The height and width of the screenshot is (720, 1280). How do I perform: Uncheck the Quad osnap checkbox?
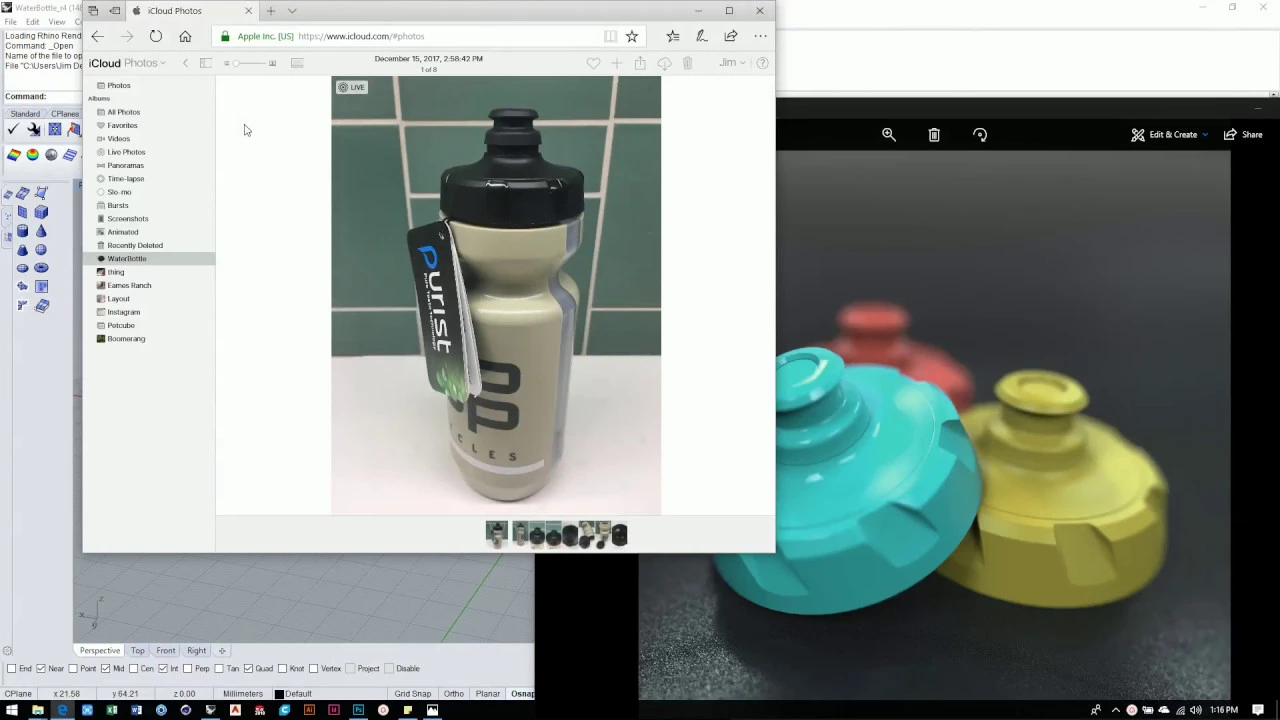(x=248, y=668)
